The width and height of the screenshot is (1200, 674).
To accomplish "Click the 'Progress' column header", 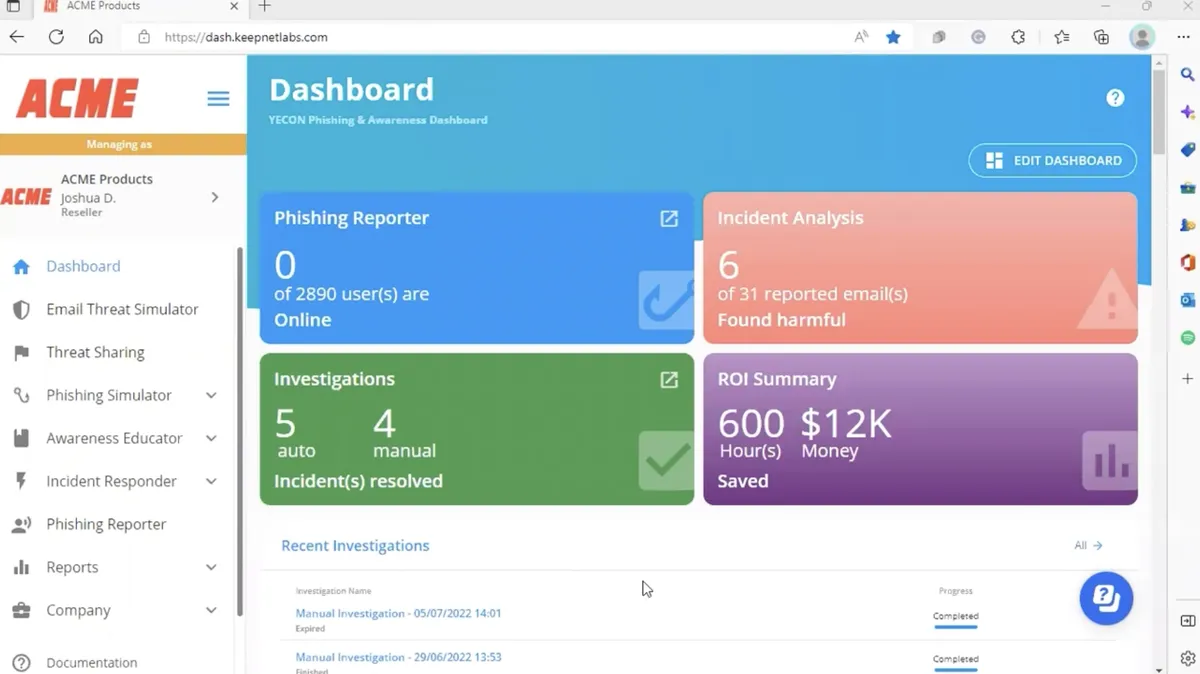I will click(956, 591).
